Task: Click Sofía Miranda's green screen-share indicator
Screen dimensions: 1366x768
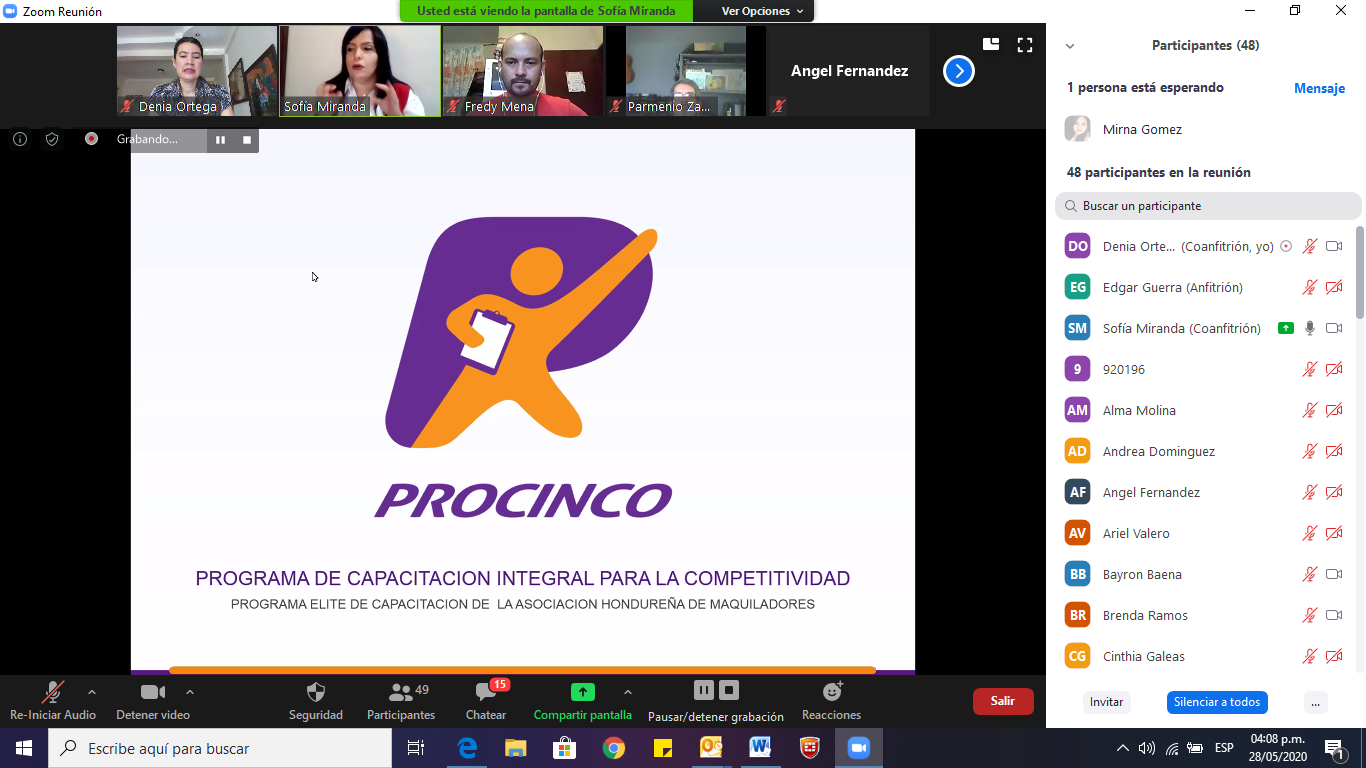Action: pos(1286,328)
